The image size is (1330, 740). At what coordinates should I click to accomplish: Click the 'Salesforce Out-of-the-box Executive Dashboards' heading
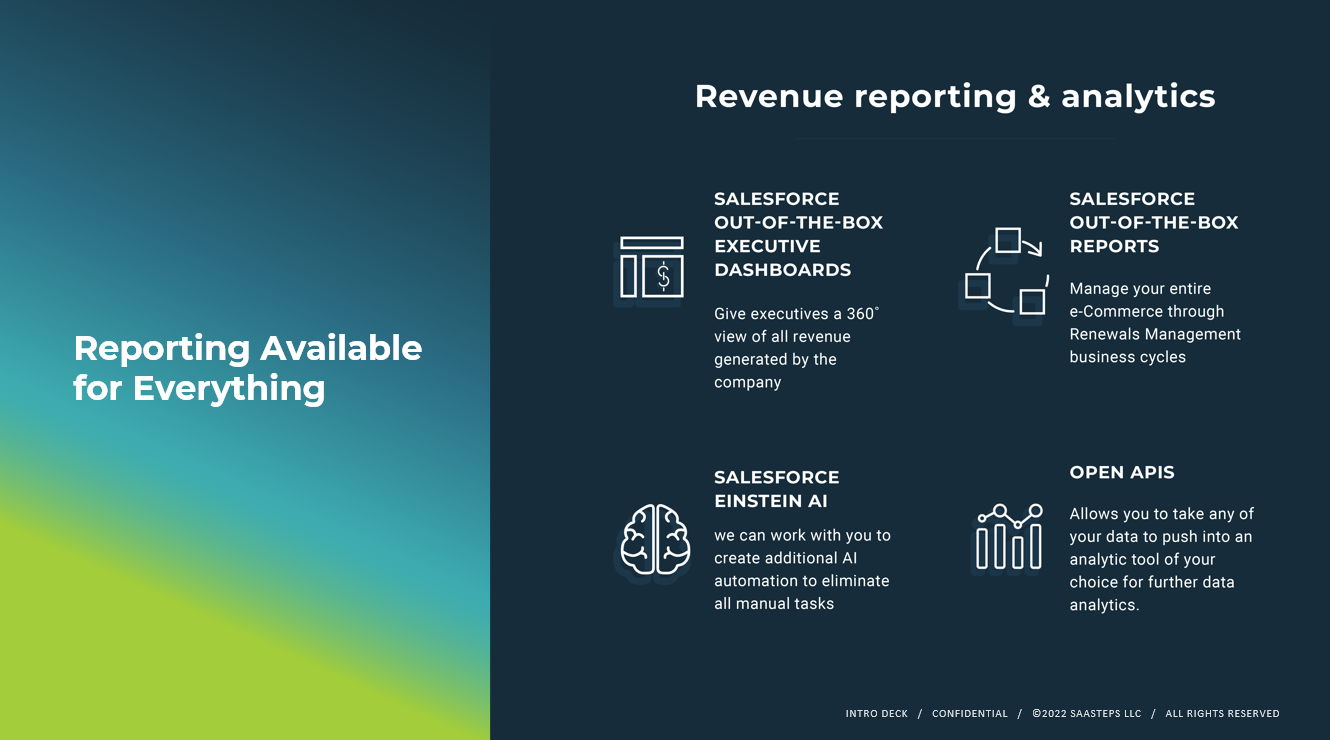pos(798,234)
